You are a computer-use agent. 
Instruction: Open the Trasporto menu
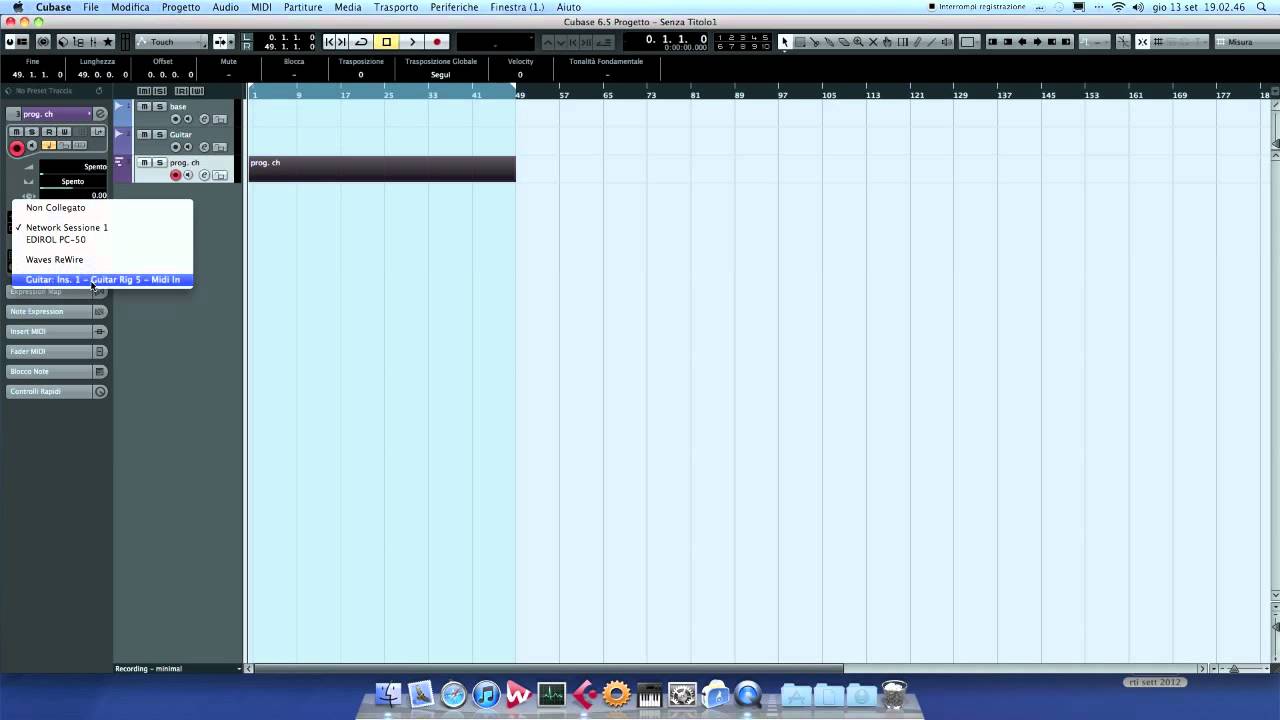coord(396,7)
